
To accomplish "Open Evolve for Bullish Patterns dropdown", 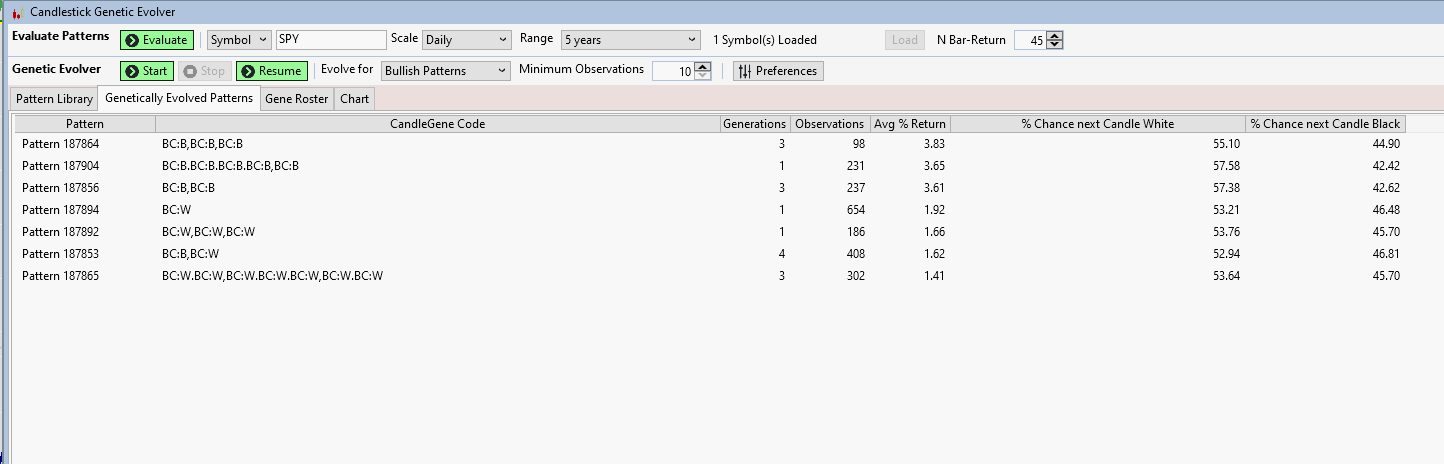I will [445, 71].
